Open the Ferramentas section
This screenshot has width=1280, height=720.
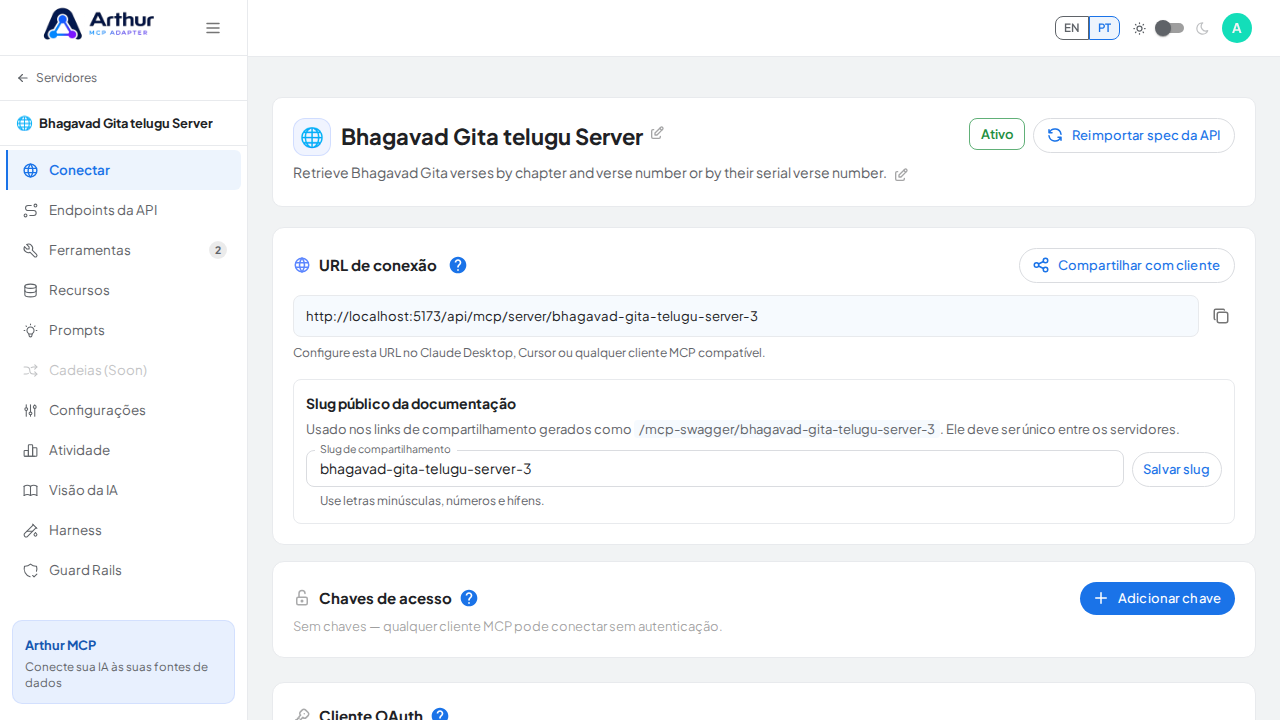(x=124, y=250)
